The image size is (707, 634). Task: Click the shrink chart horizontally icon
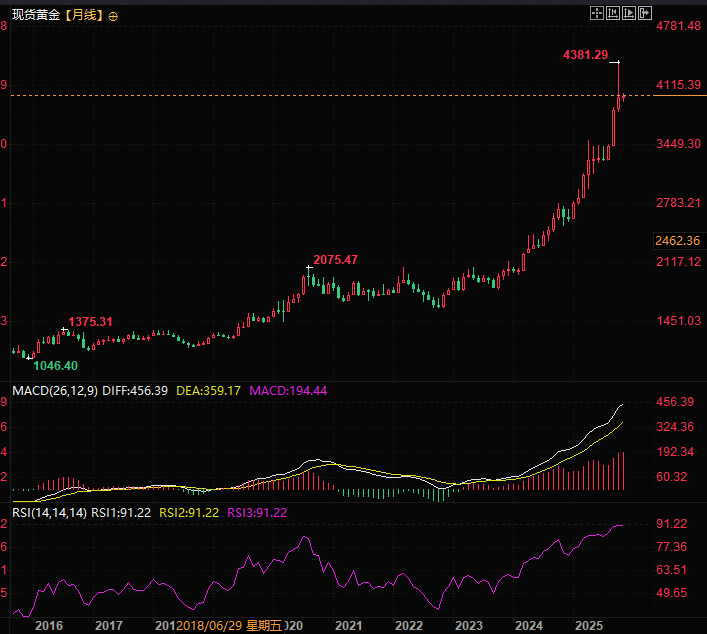pos(614,13)
